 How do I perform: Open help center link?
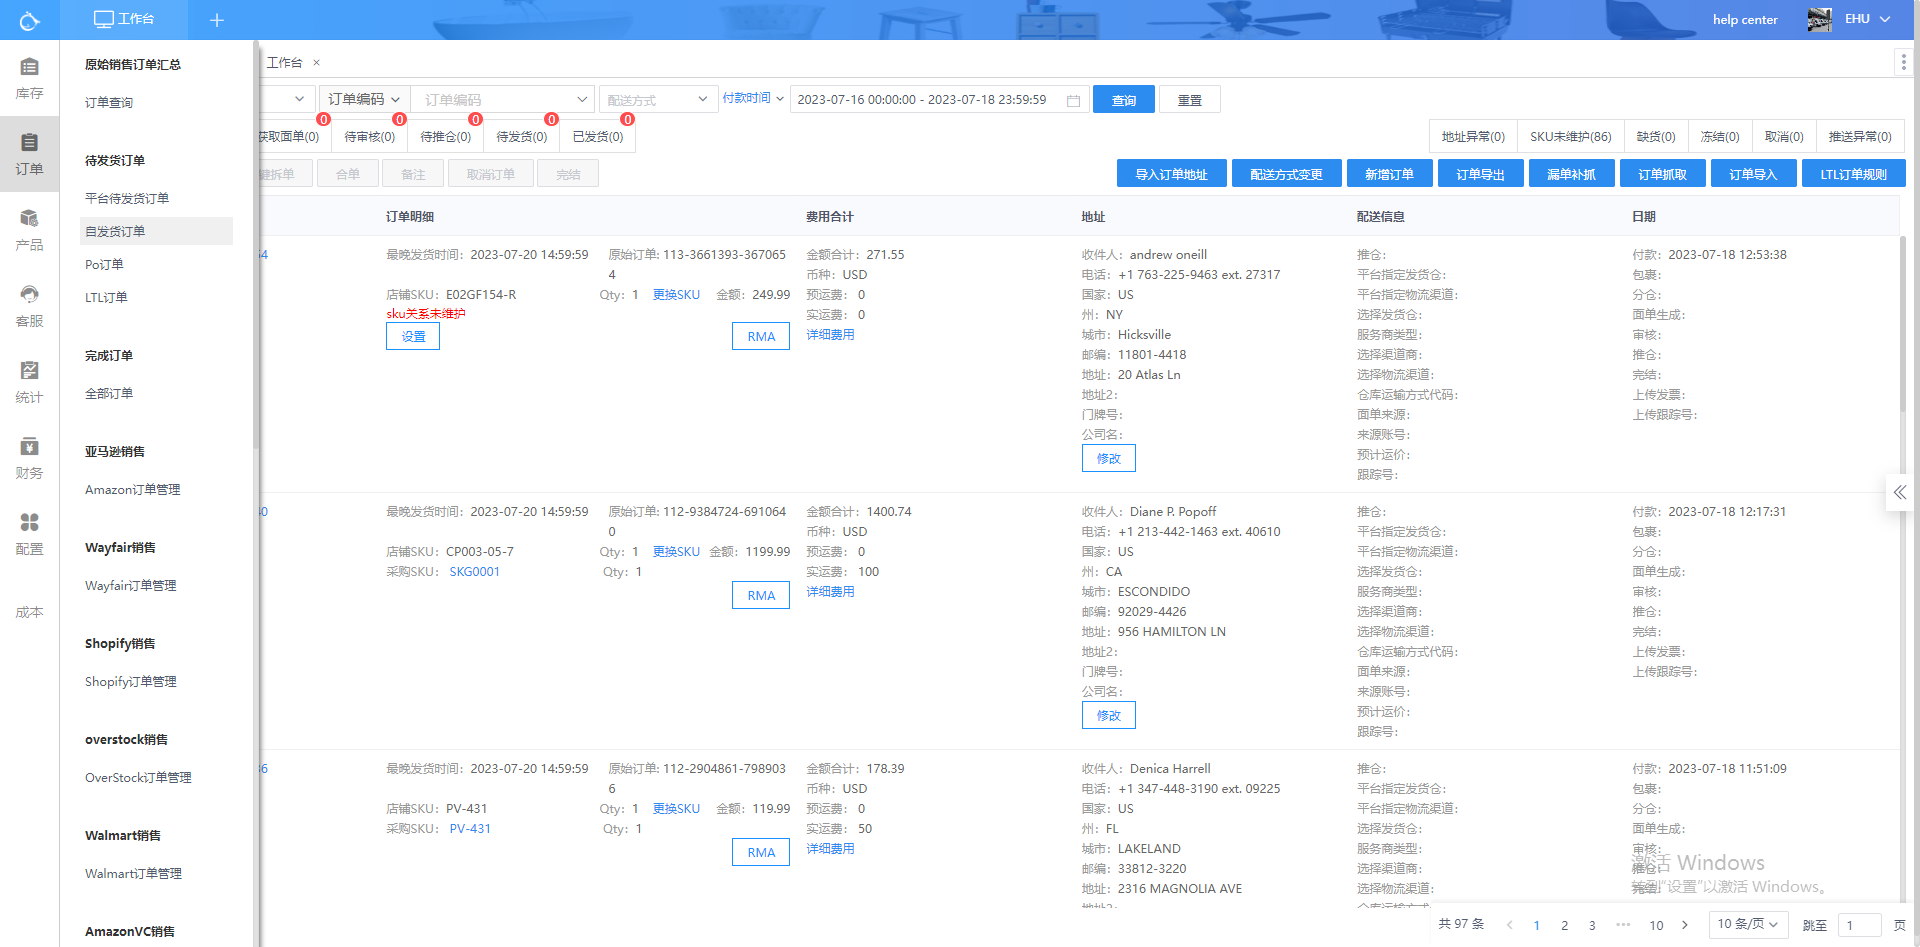pyautogui.click(x=1745, y=19)
